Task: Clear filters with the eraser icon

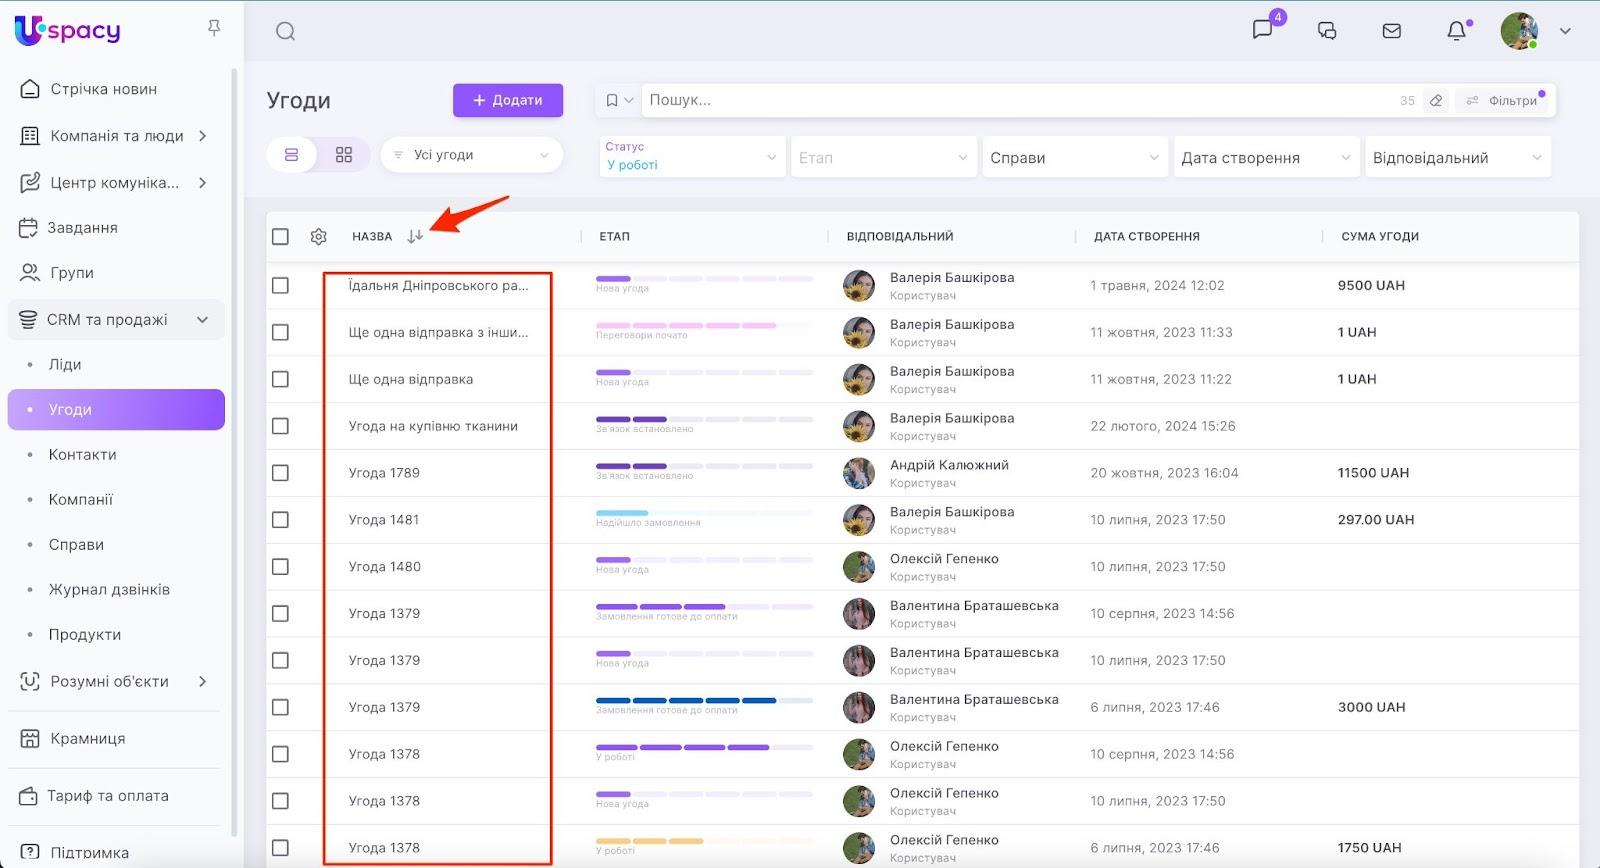Action: pos(1436,101)
